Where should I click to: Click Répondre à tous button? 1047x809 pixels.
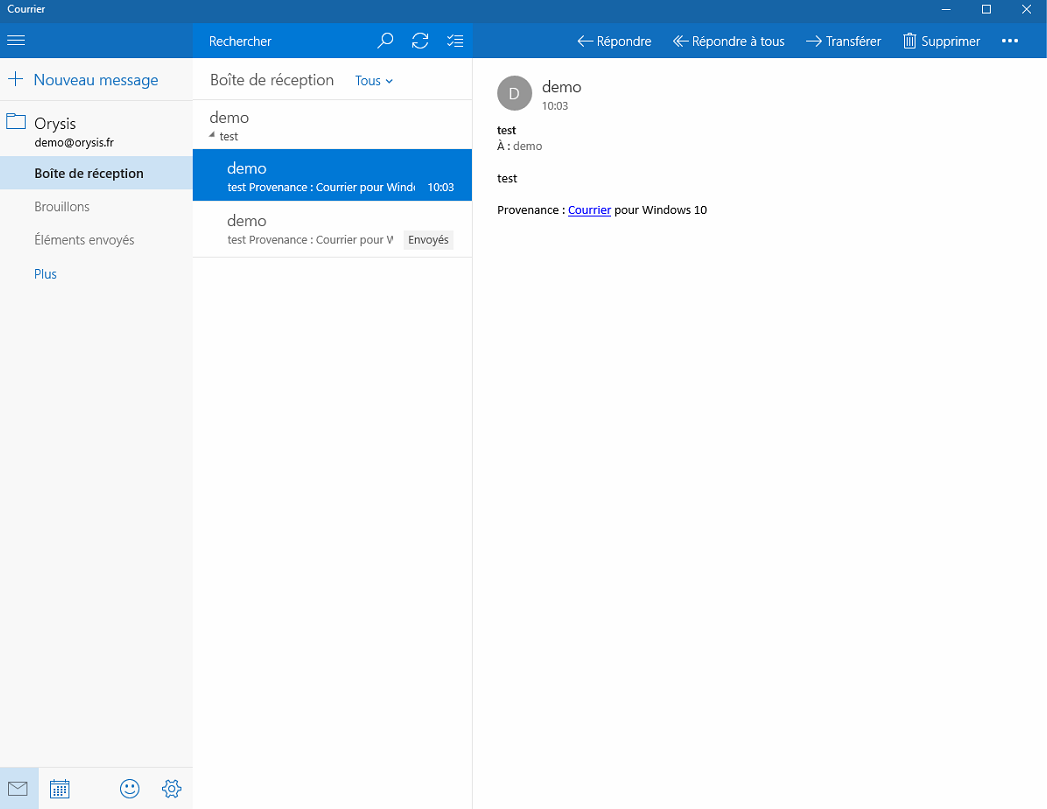point(728,41)
